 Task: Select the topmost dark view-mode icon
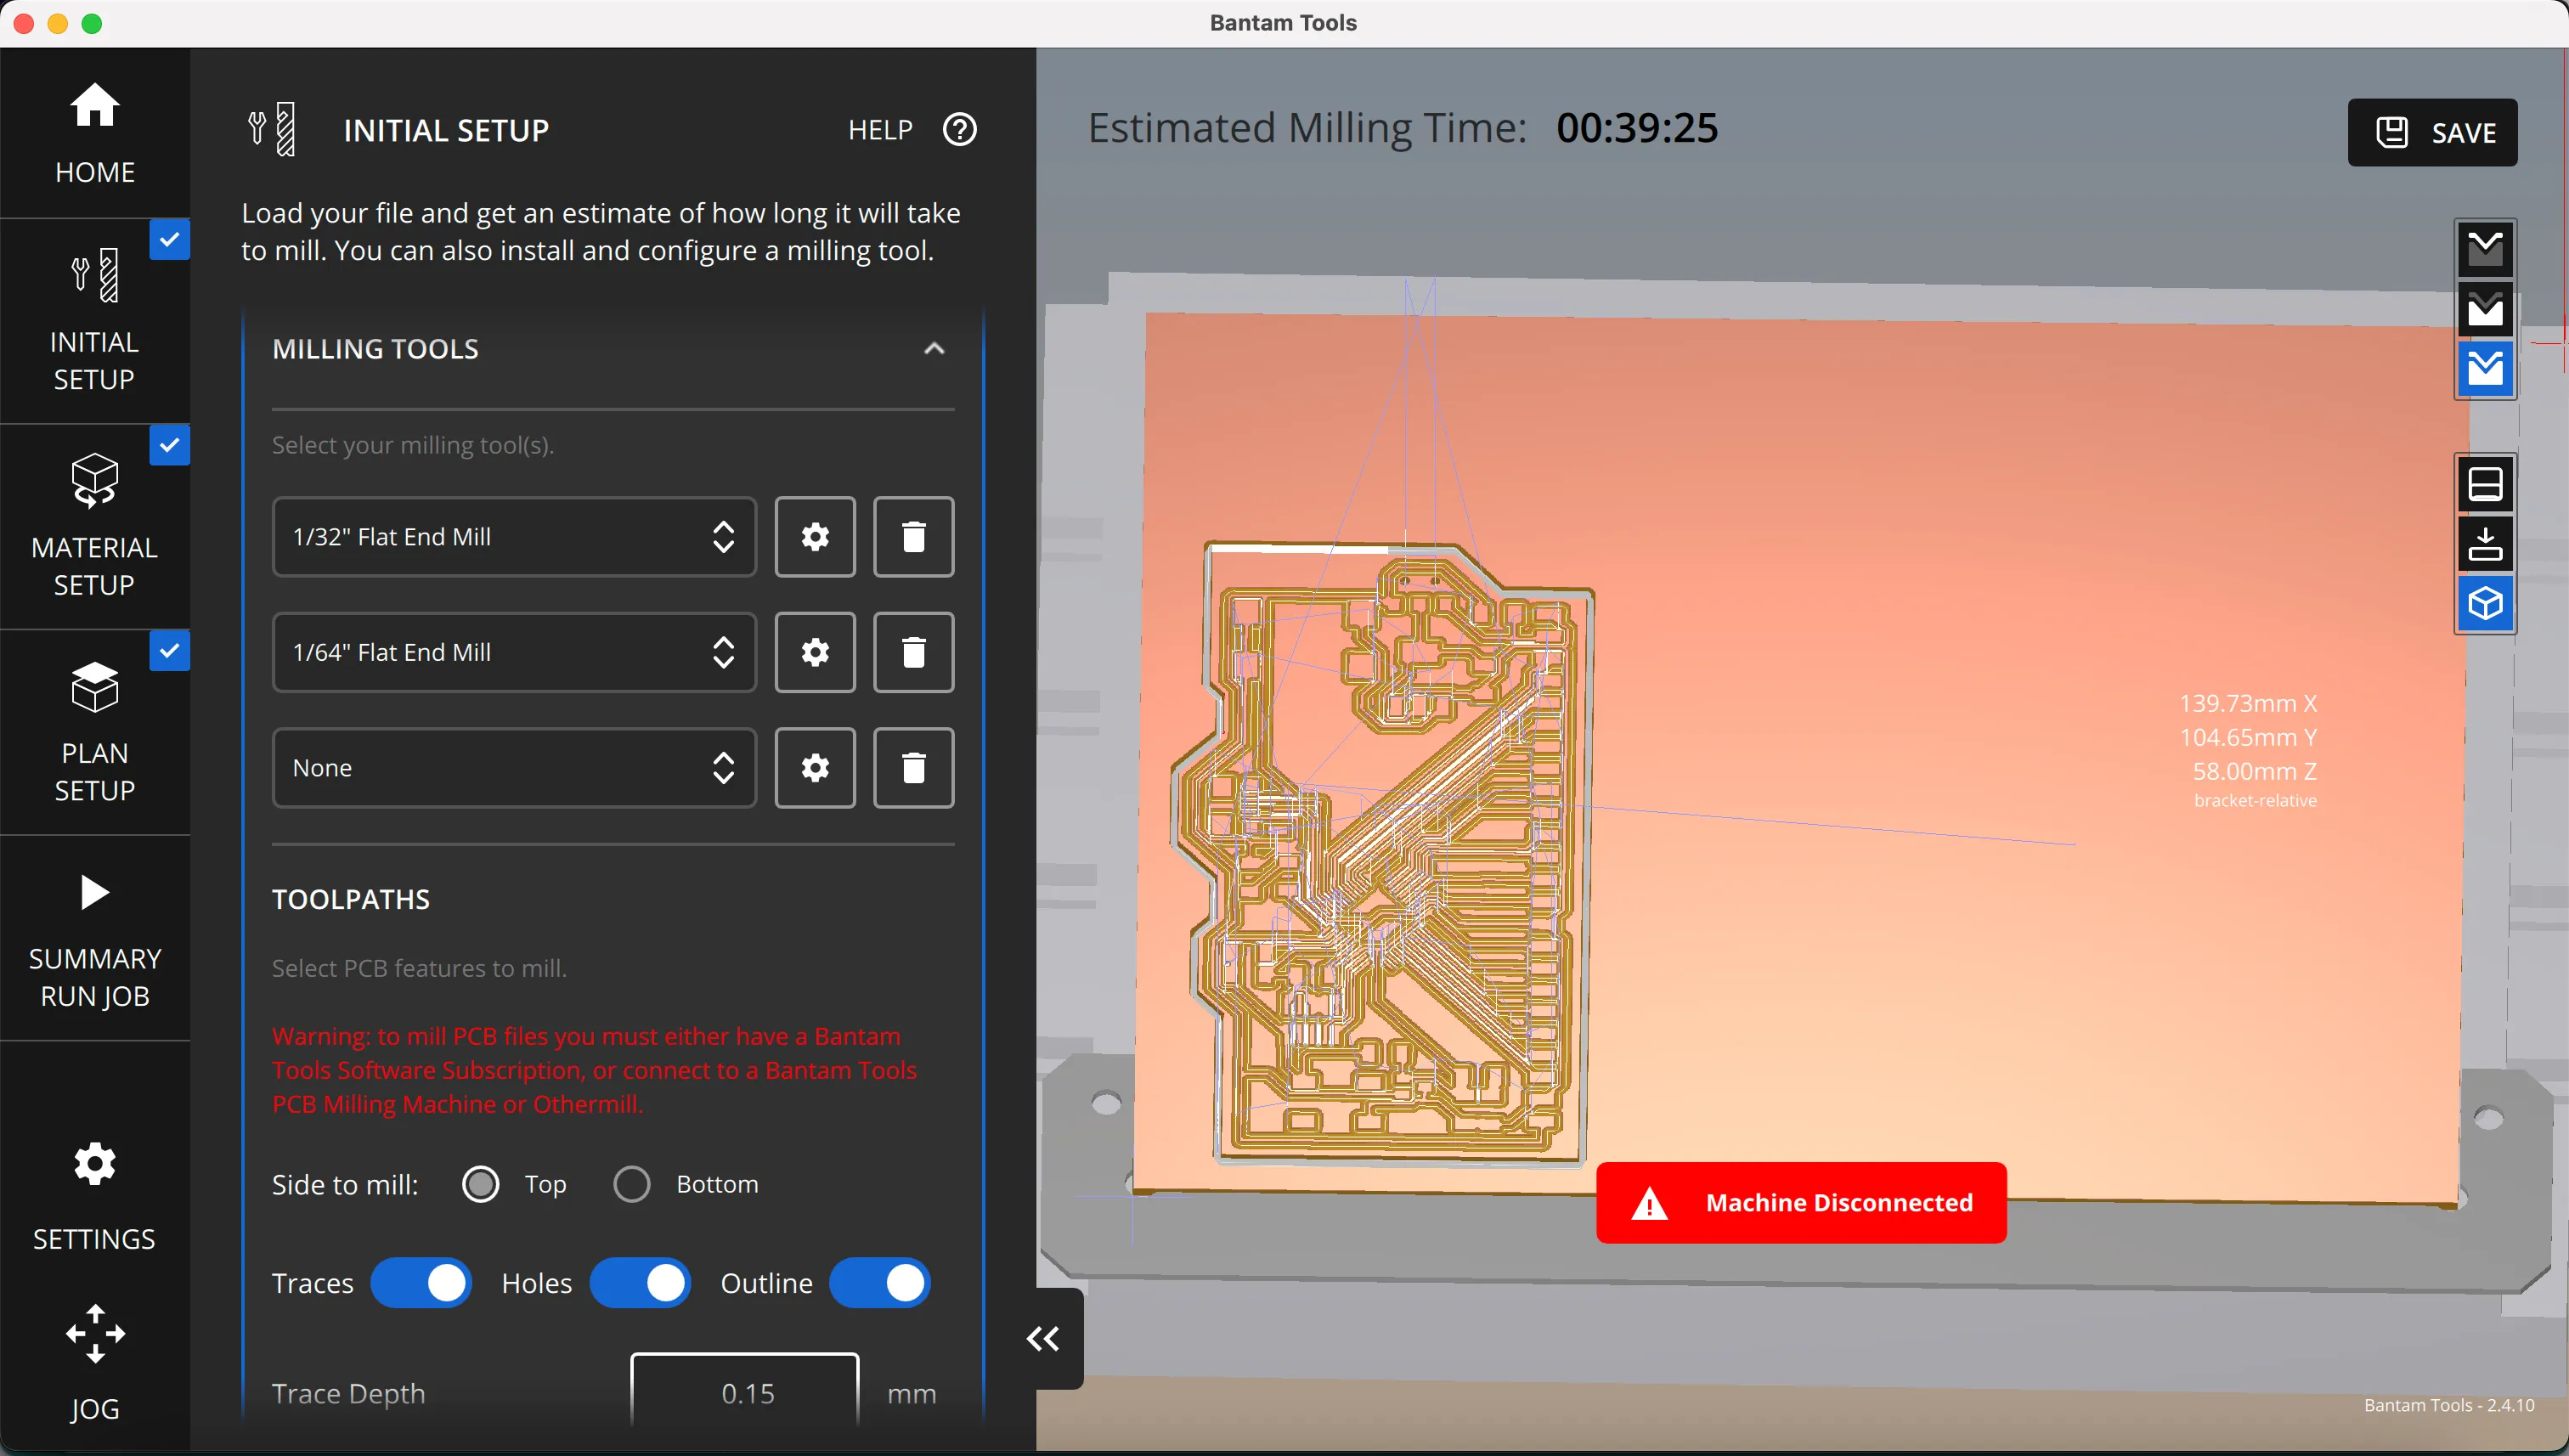click(x=2485, y=249)
